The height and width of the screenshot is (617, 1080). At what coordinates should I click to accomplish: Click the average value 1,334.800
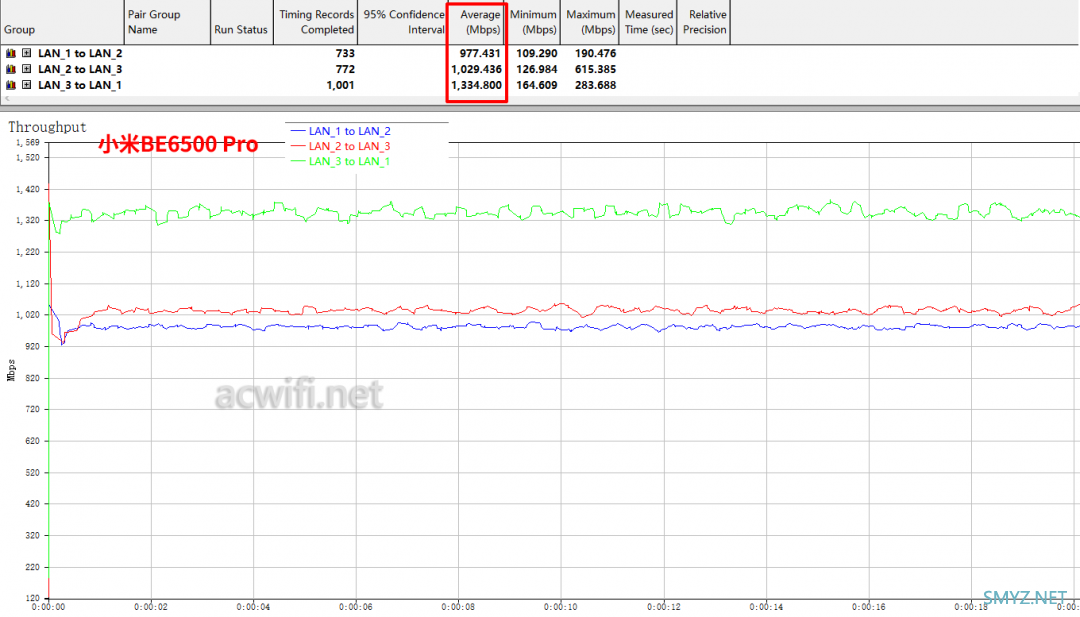[476, 85]
